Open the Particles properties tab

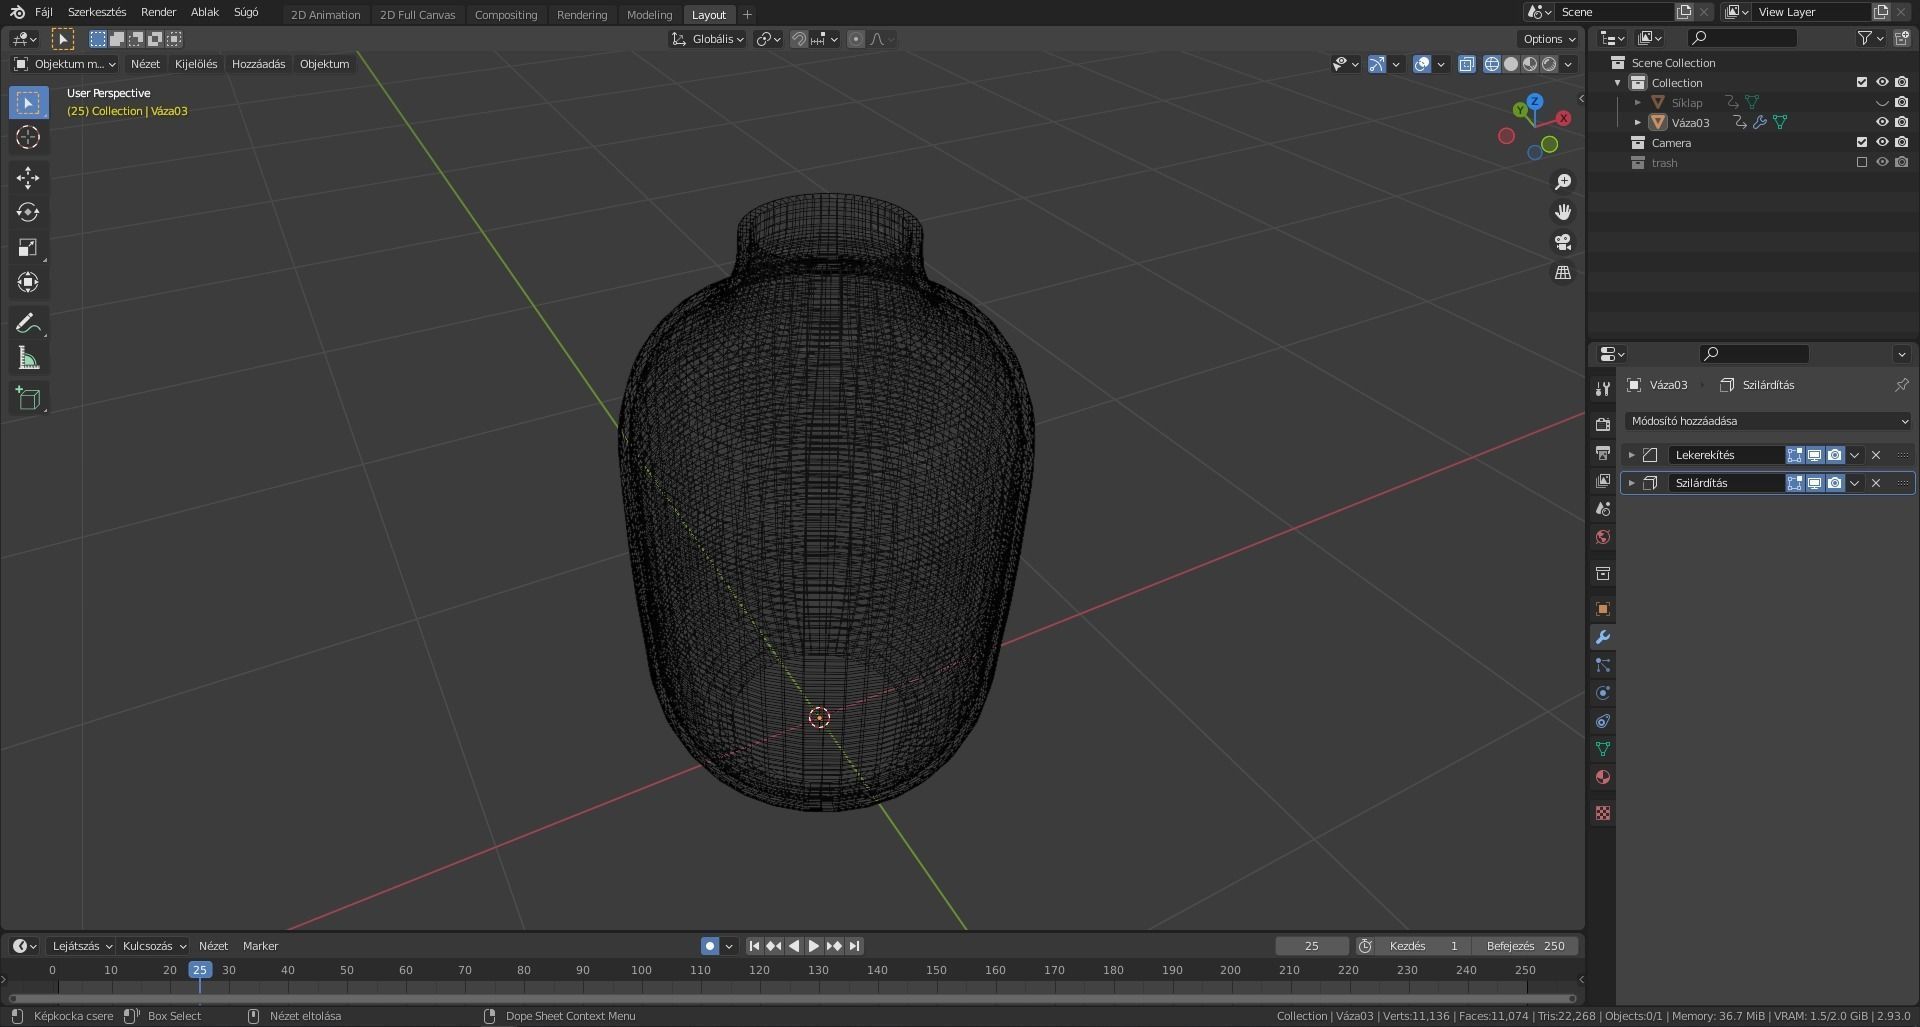coord(1603,665)
